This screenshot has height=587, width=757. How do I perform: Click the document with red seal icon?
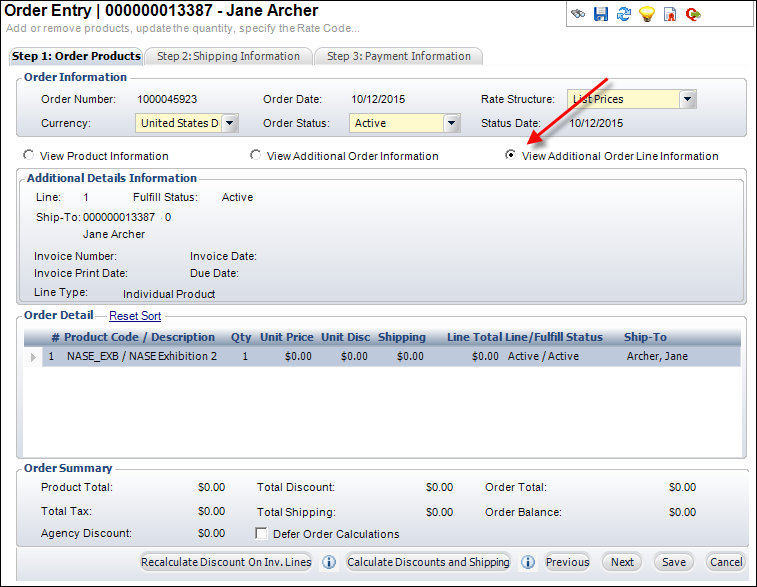670,14
